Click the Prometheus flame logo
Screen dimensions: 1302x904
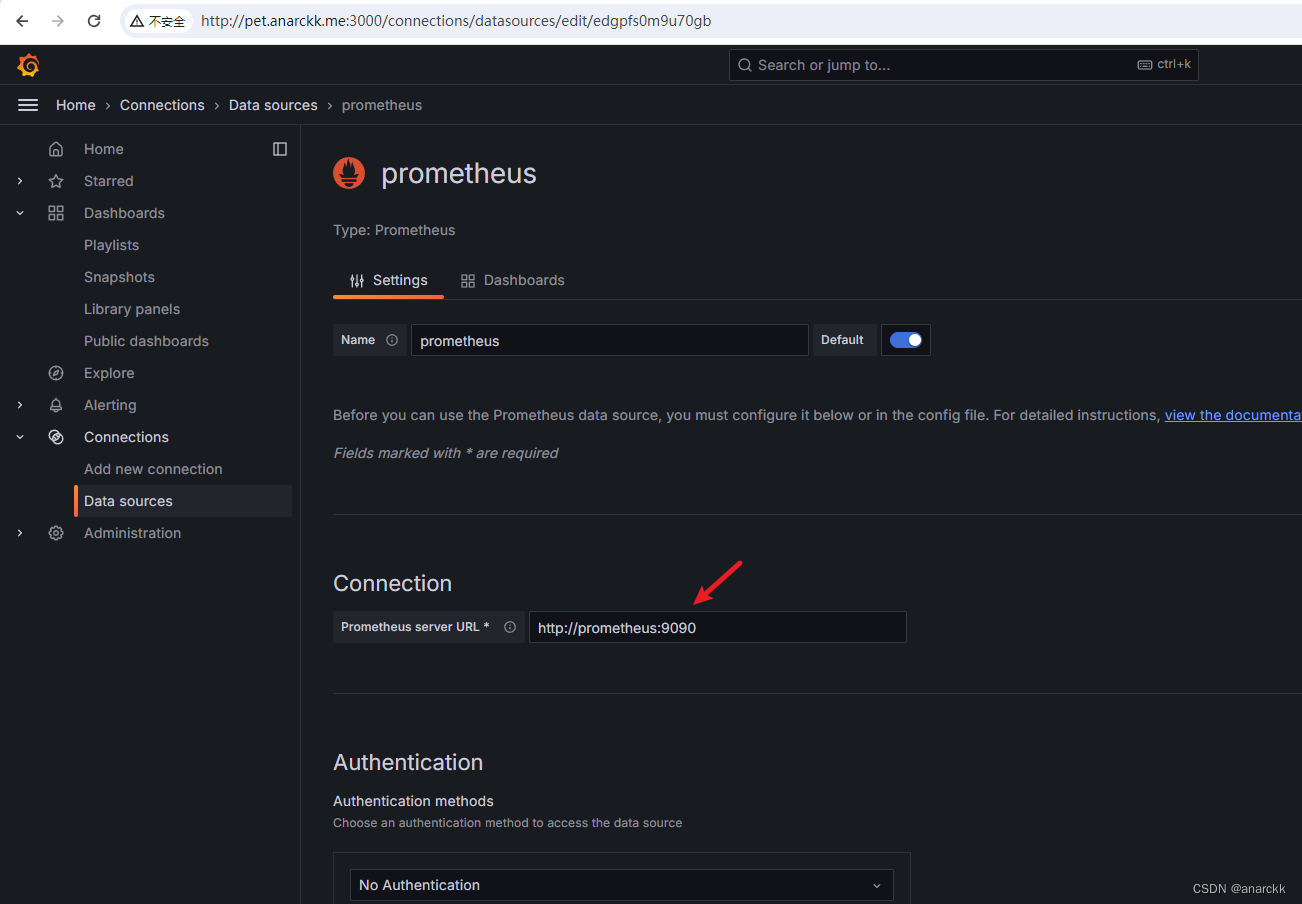tap(349, 173)
